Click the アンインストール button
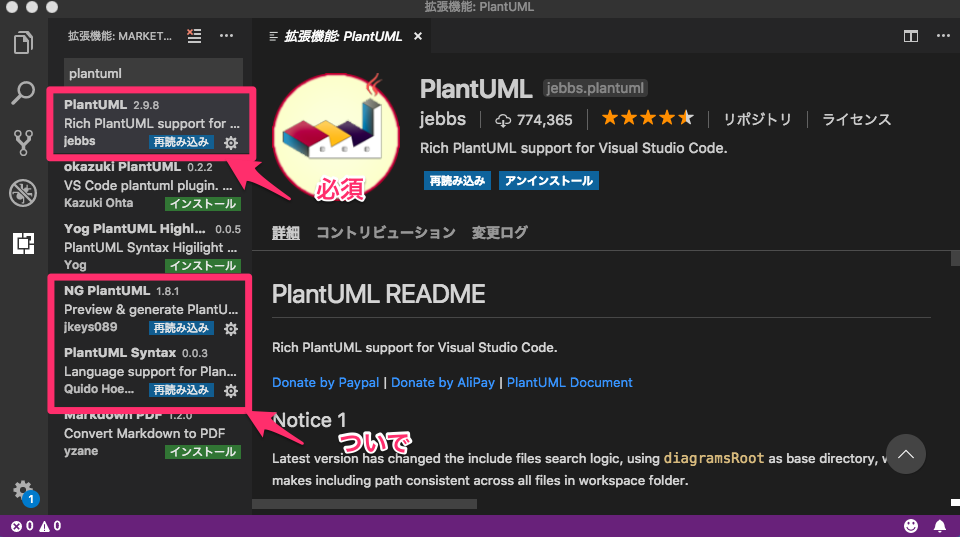 pyautogui.click(x=549, y=181)
